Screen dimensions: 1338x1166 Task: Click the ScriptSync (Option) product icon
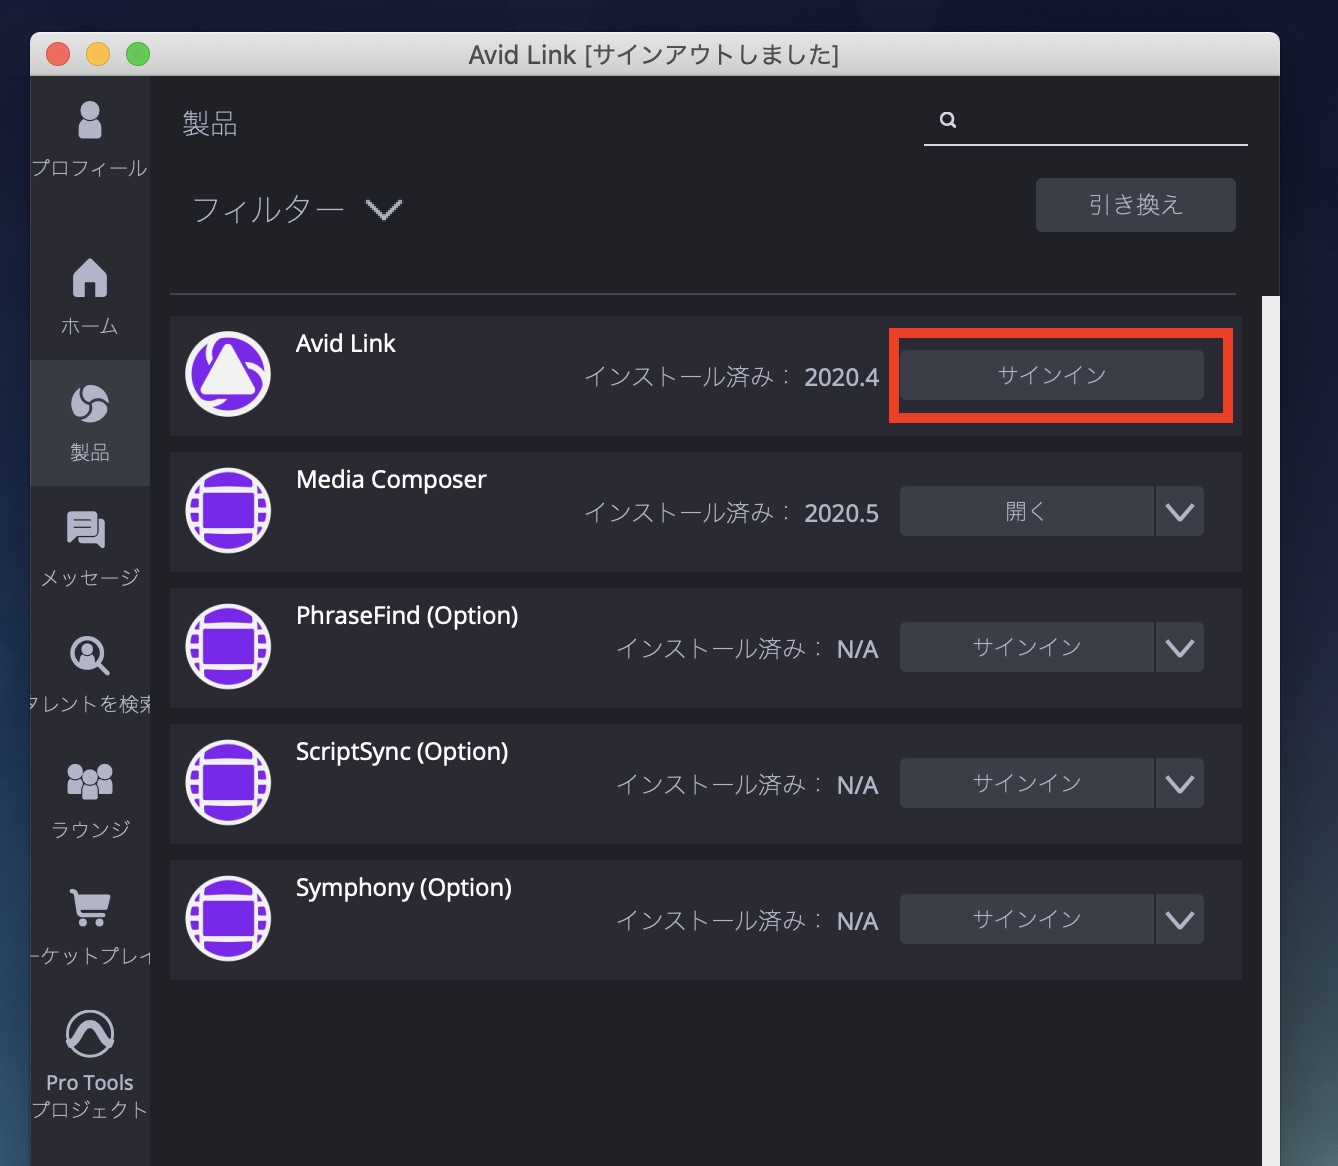pyautogui.click(x=228, y=782)
